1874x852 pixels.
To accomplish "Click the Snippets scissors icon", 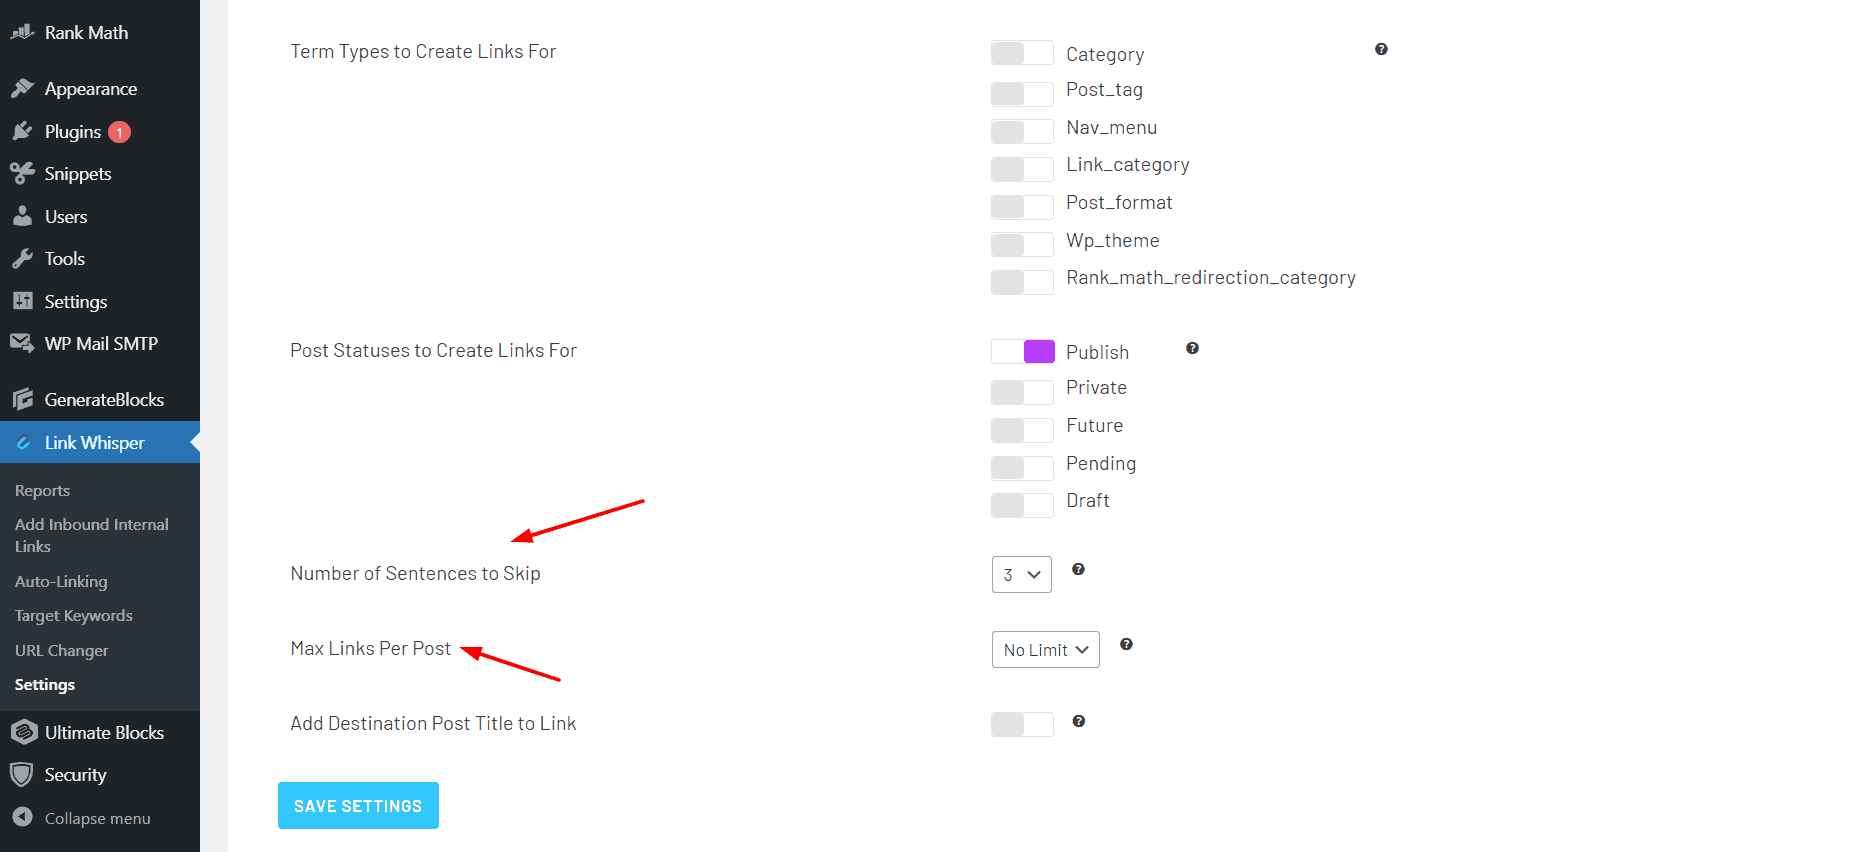I will pos(22,174).
